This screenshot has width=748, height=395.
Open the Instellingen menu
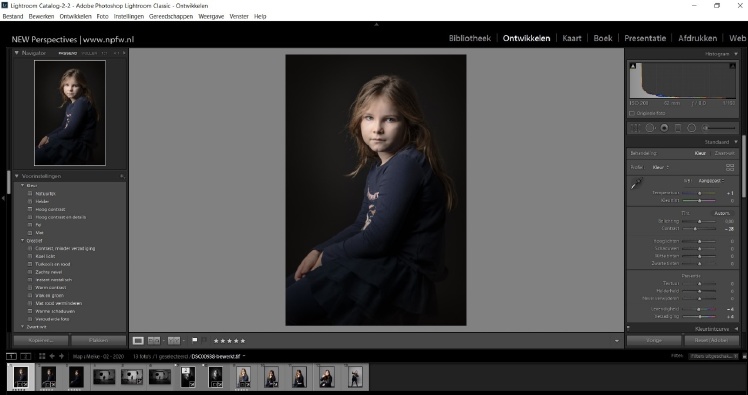[129, 16]
